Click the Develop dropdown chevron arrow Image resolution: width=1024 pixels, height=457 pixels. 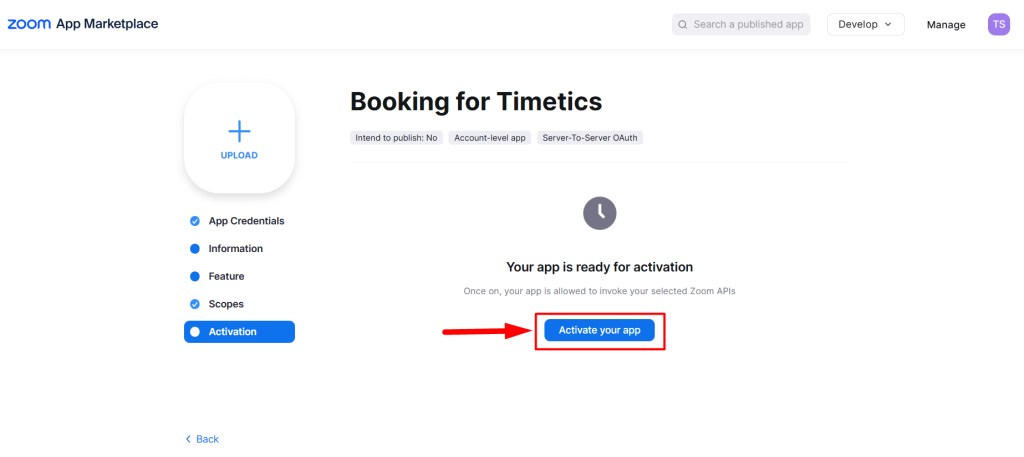click(x=888, y=24)
